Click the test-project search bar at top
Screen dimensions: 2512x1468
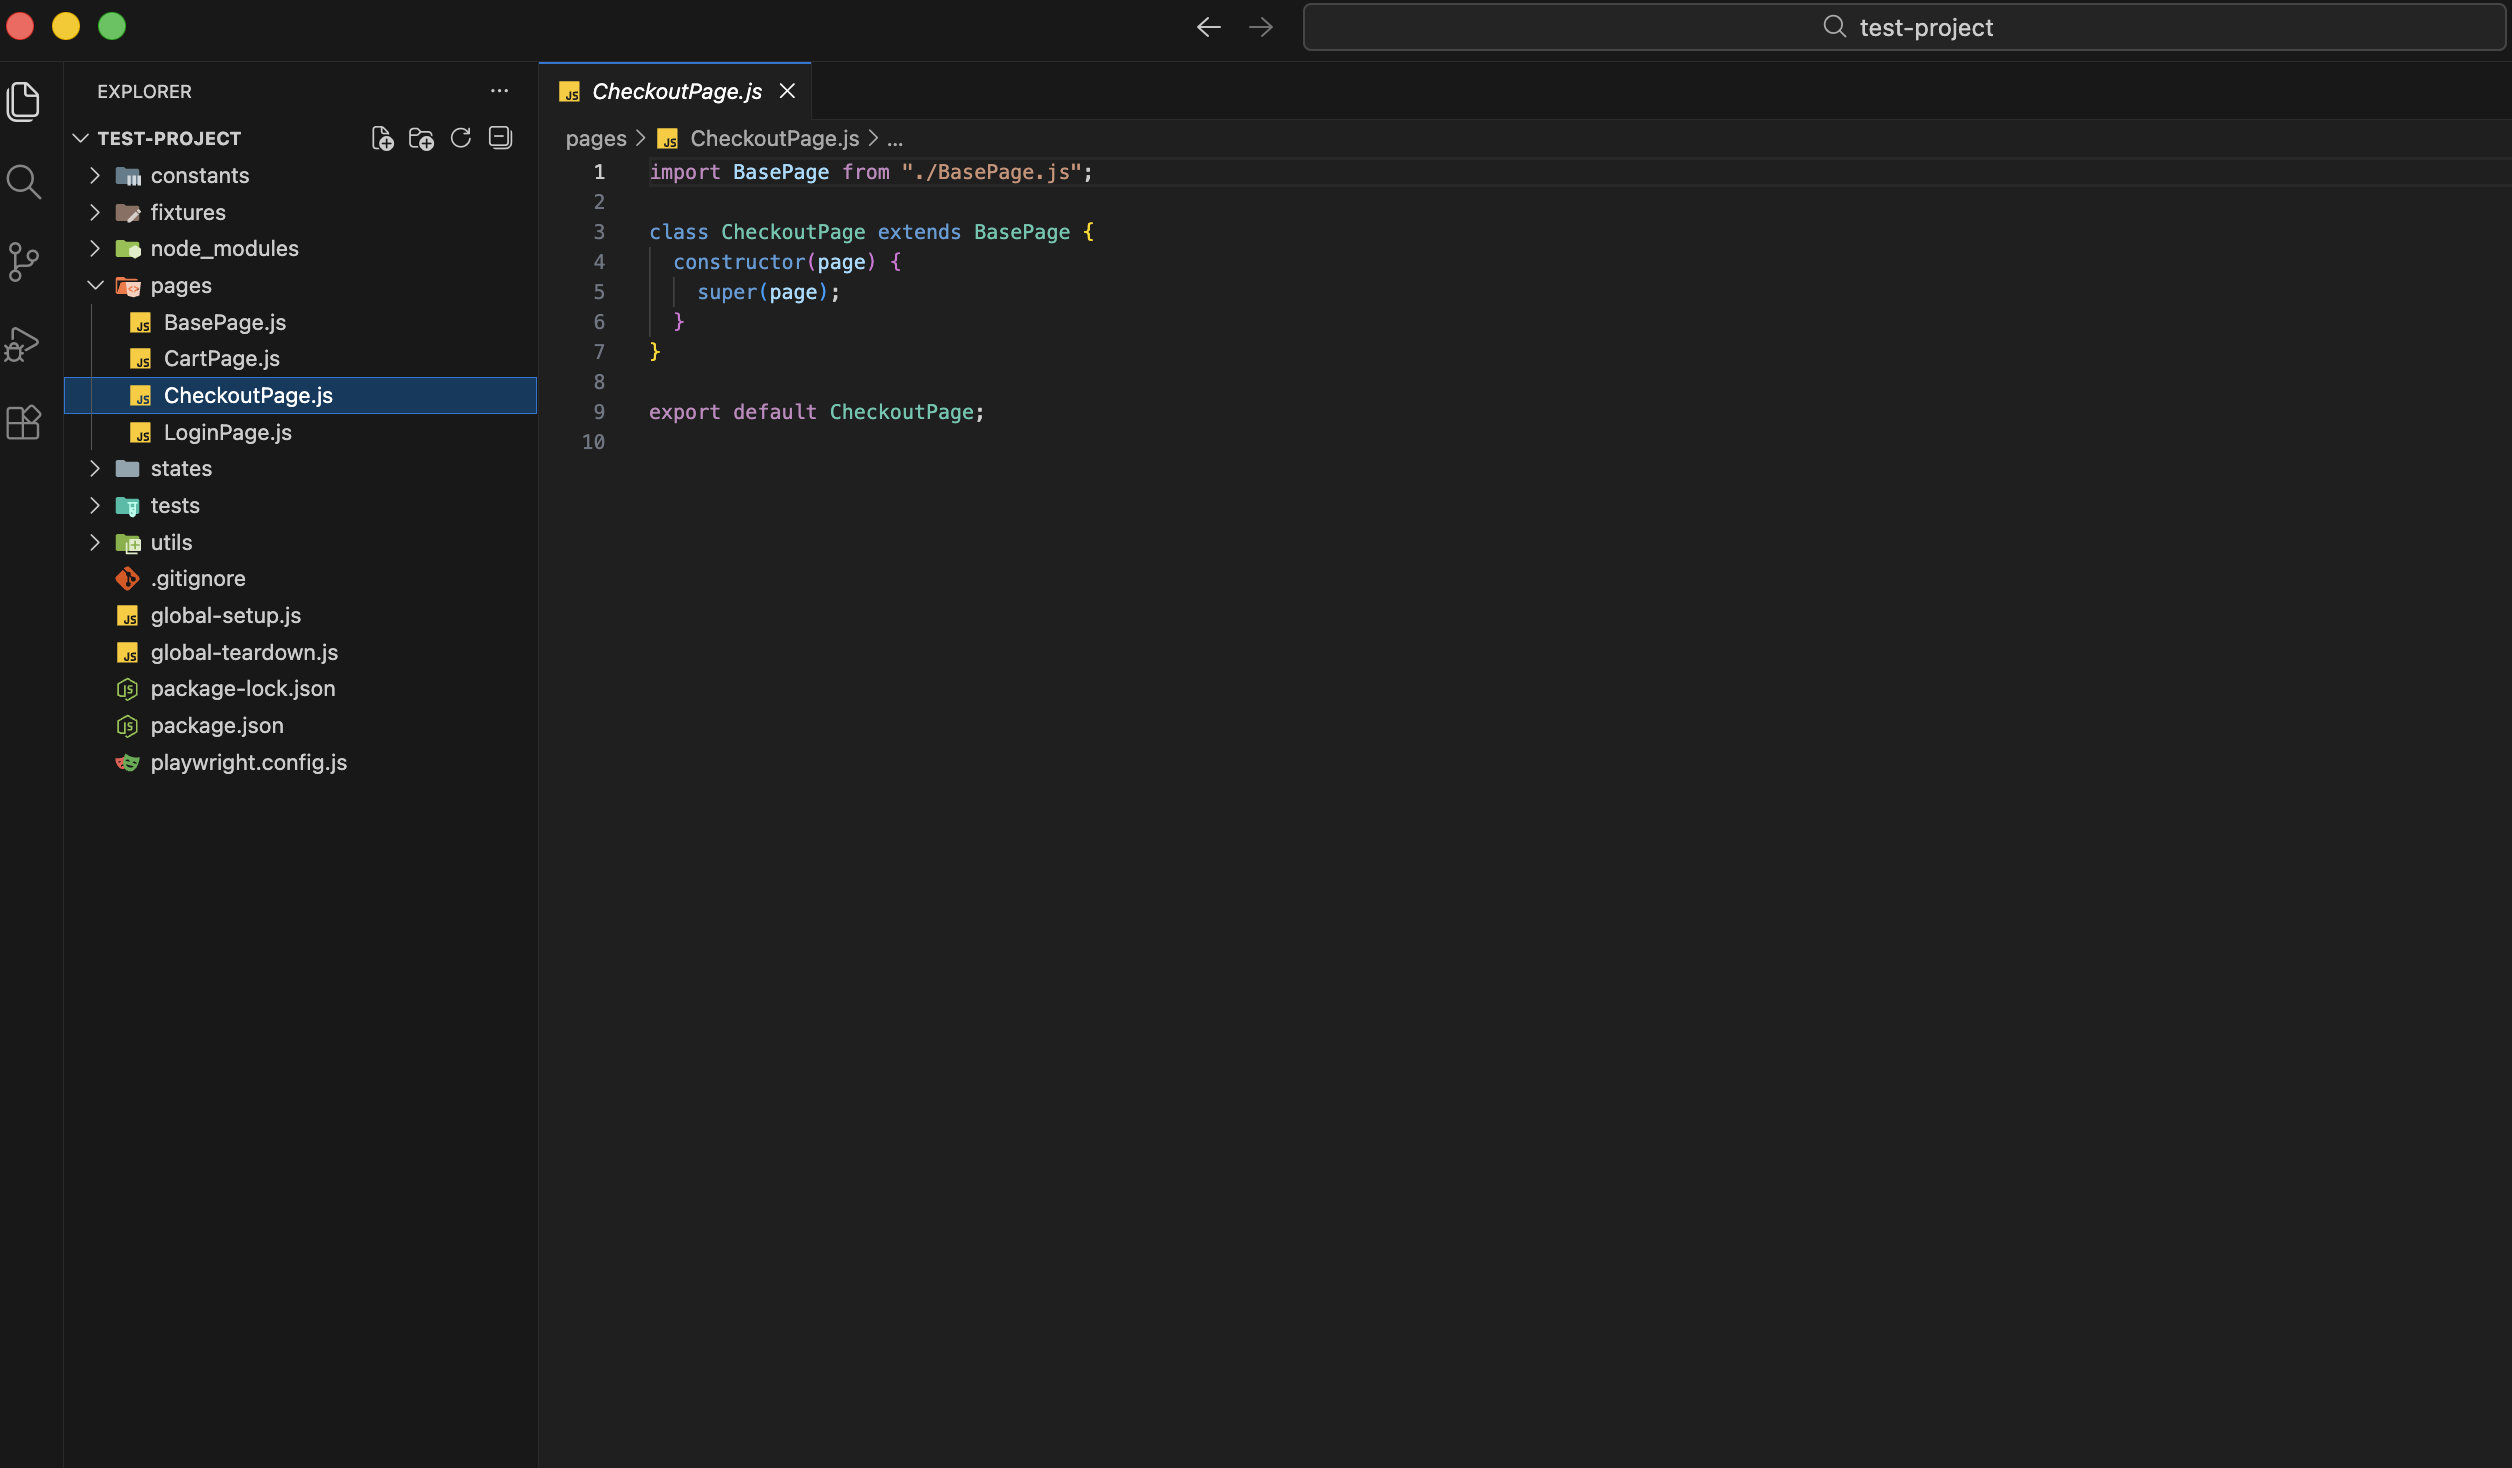1900,27
